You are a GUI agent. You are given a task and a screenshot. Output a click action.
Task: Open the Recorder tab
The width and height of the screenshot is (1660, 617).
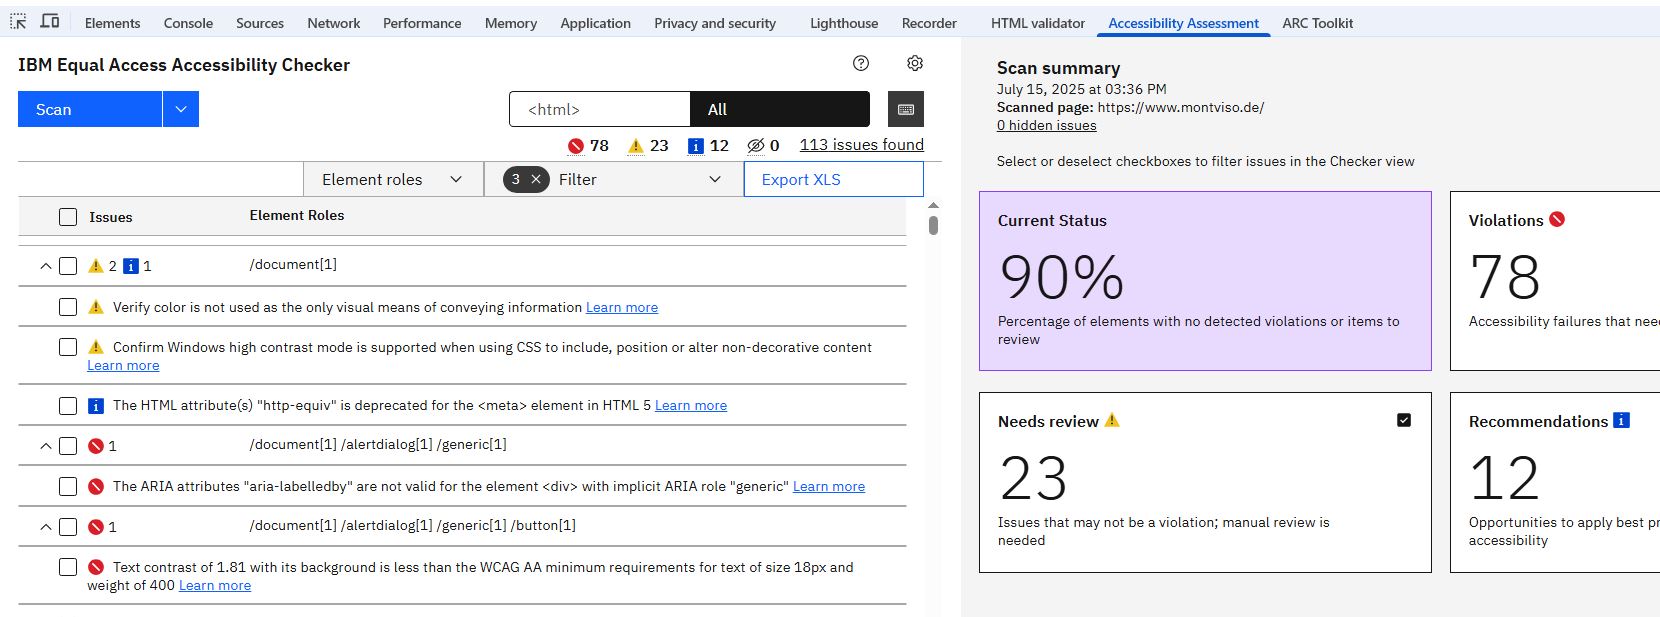[929, 23]
